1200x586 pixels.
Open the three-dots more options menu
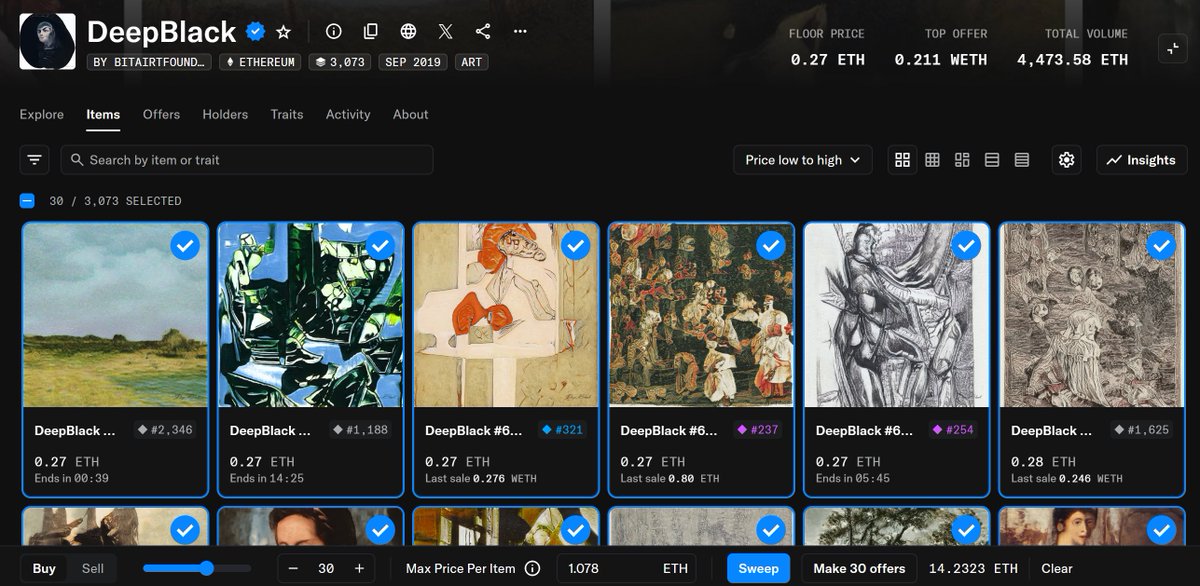520,32
